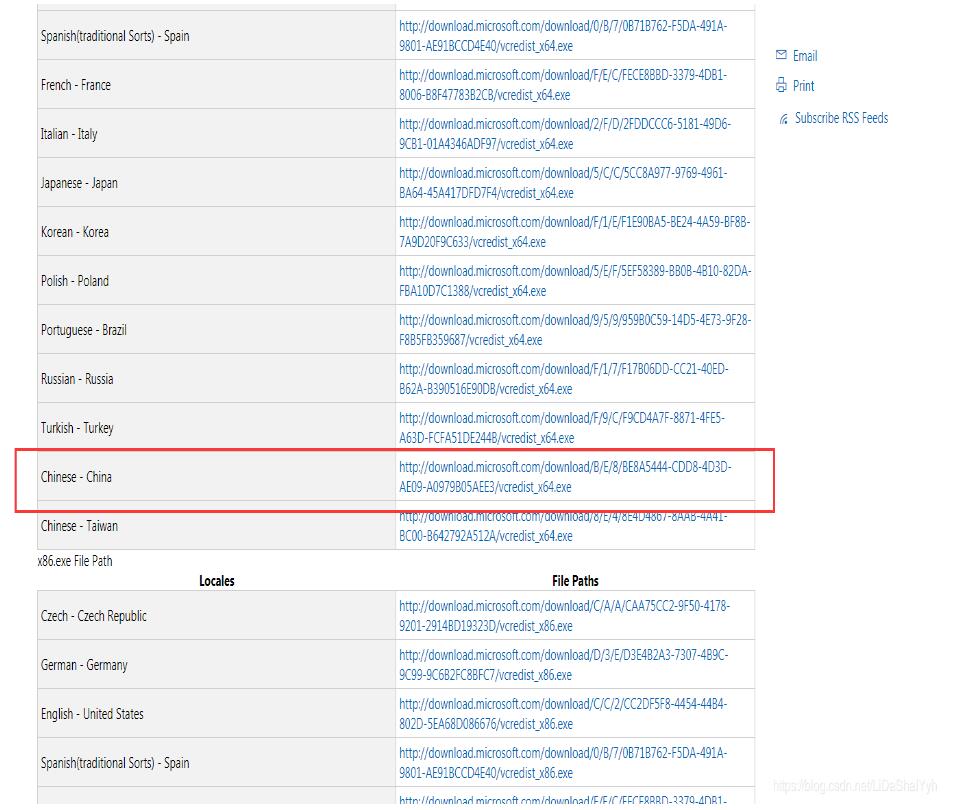Open the x64 download link for Japanese - Japan

coord(563,183)
